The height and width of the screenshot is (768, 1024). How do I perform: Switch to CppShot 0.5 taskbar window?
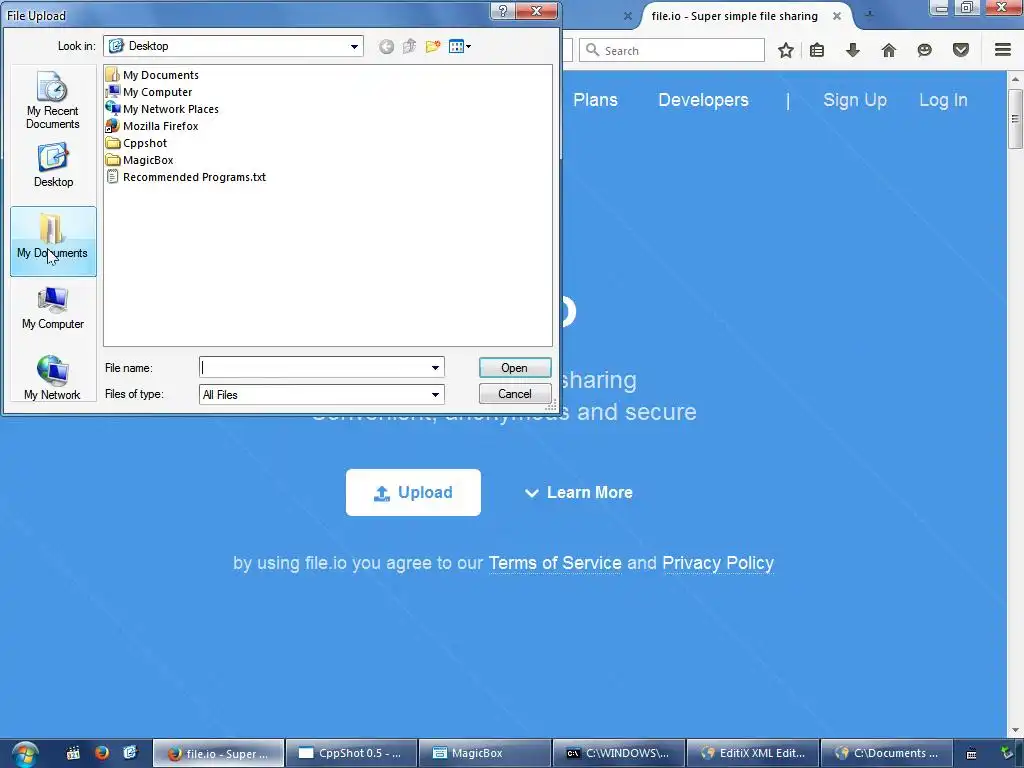351,753
